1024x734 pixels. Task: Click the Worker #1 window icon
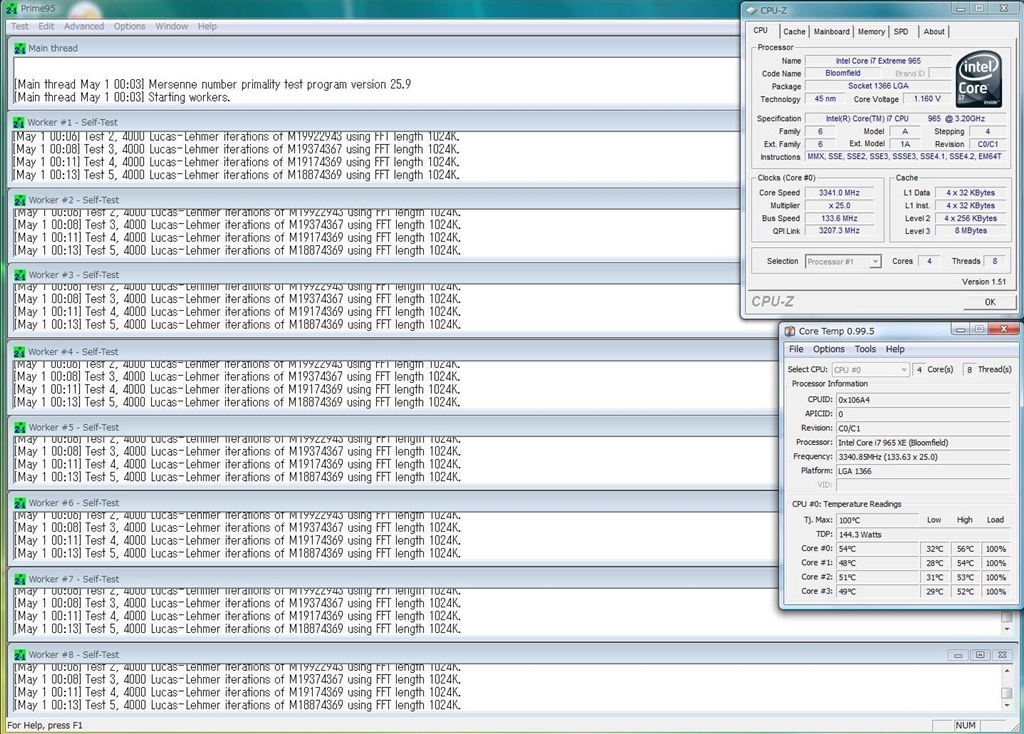pos(19,122)
